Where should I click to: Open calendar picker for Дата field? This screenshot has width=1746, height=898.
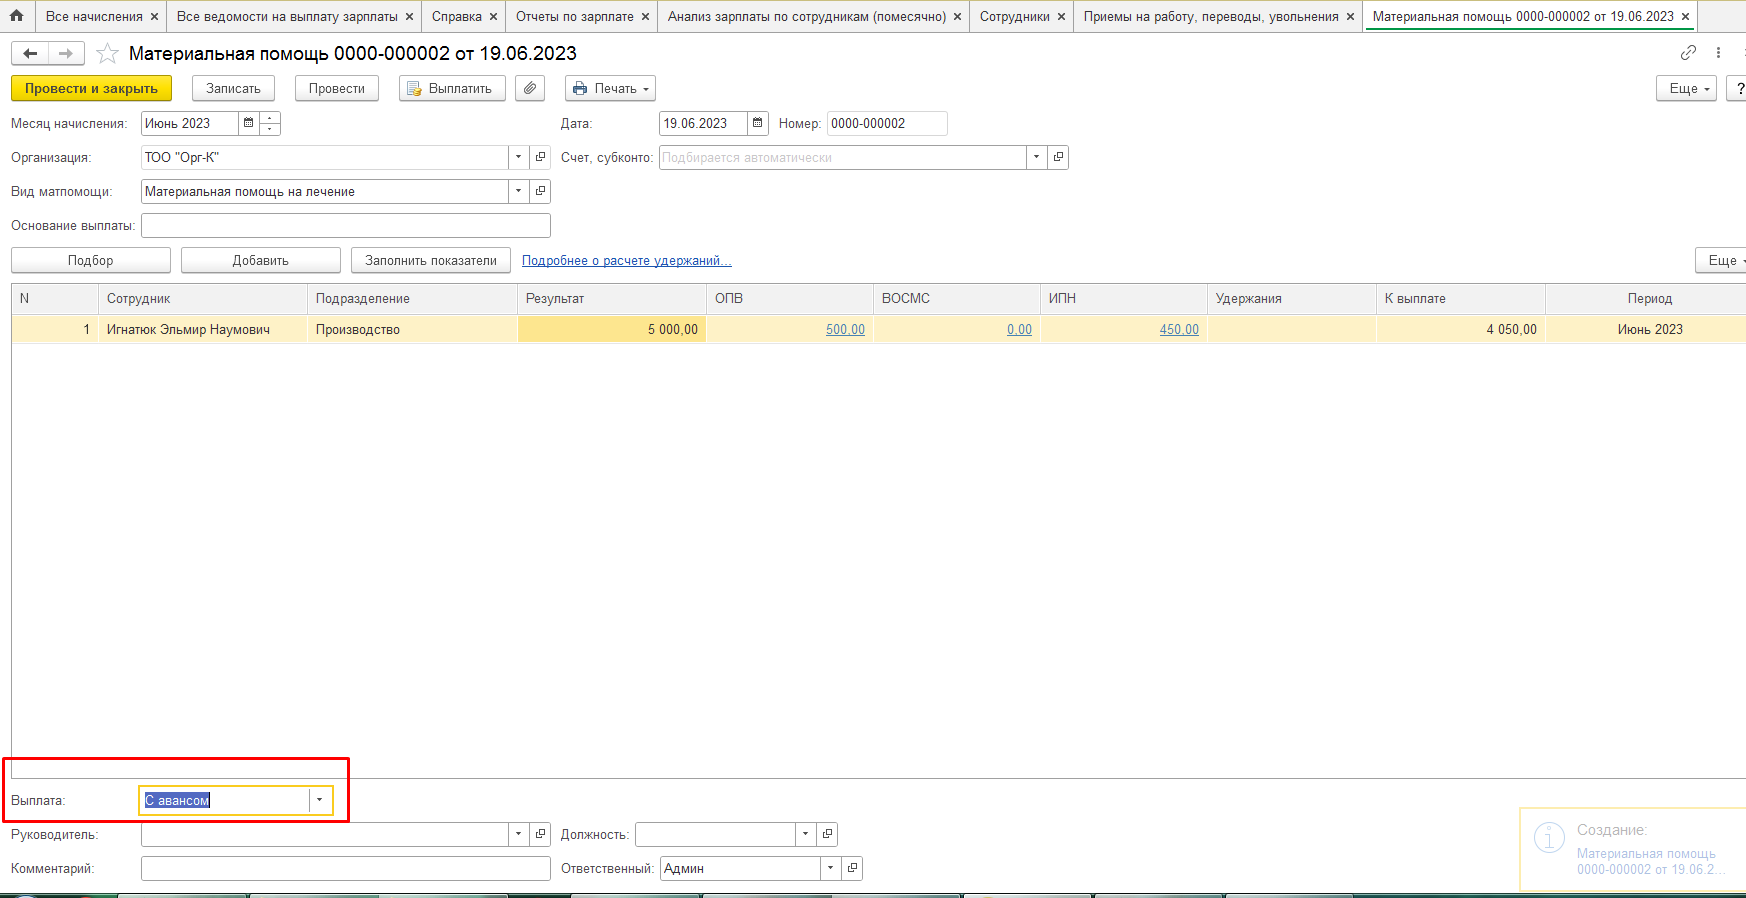(758, 124)
